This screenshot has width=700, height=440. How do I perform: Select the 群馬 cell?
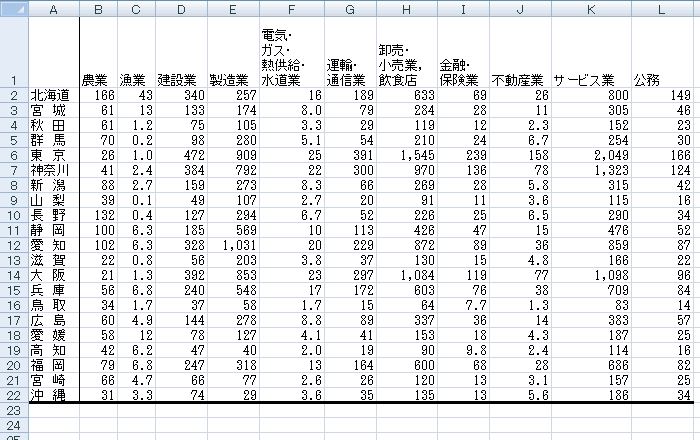pyautogui.click(x=54, y=141)
